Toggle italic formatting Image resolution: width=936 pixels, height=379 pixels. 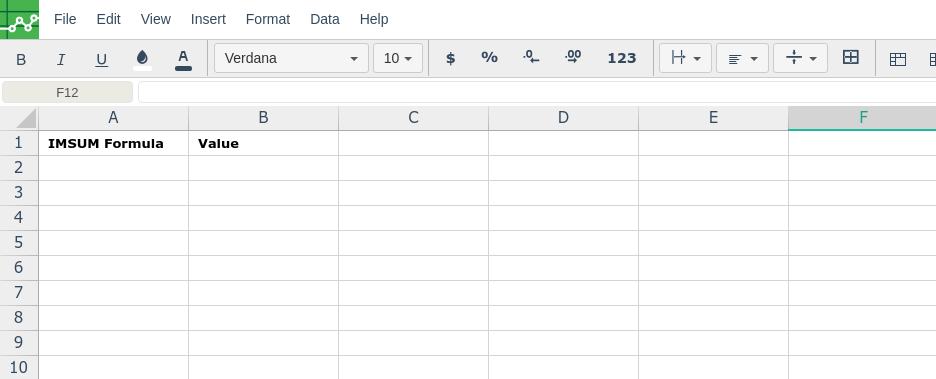60,59
